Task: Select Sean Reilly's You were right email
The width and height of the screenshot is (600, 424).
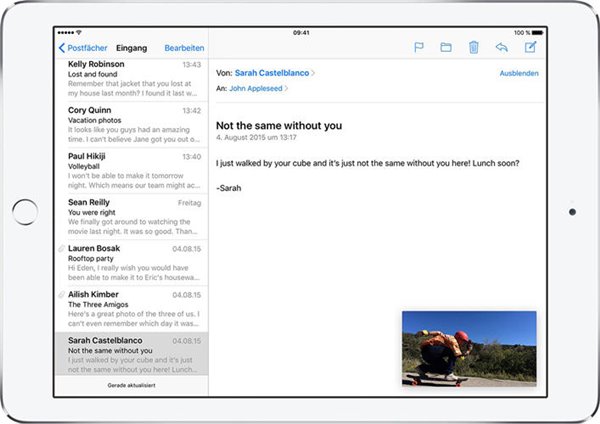Action: click(x=134, y=214)
